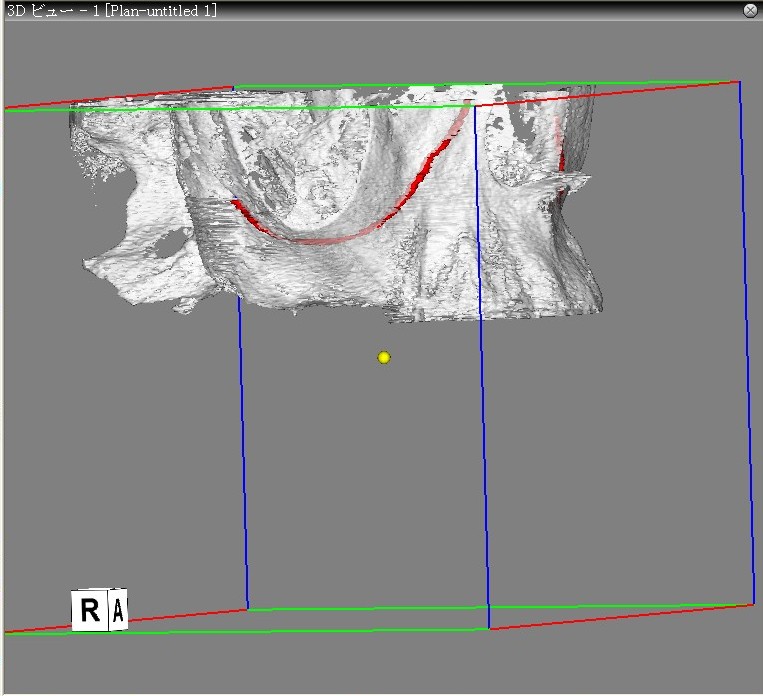Close the 3D view panel
The image size is (763, 696).
pos(750,10)
